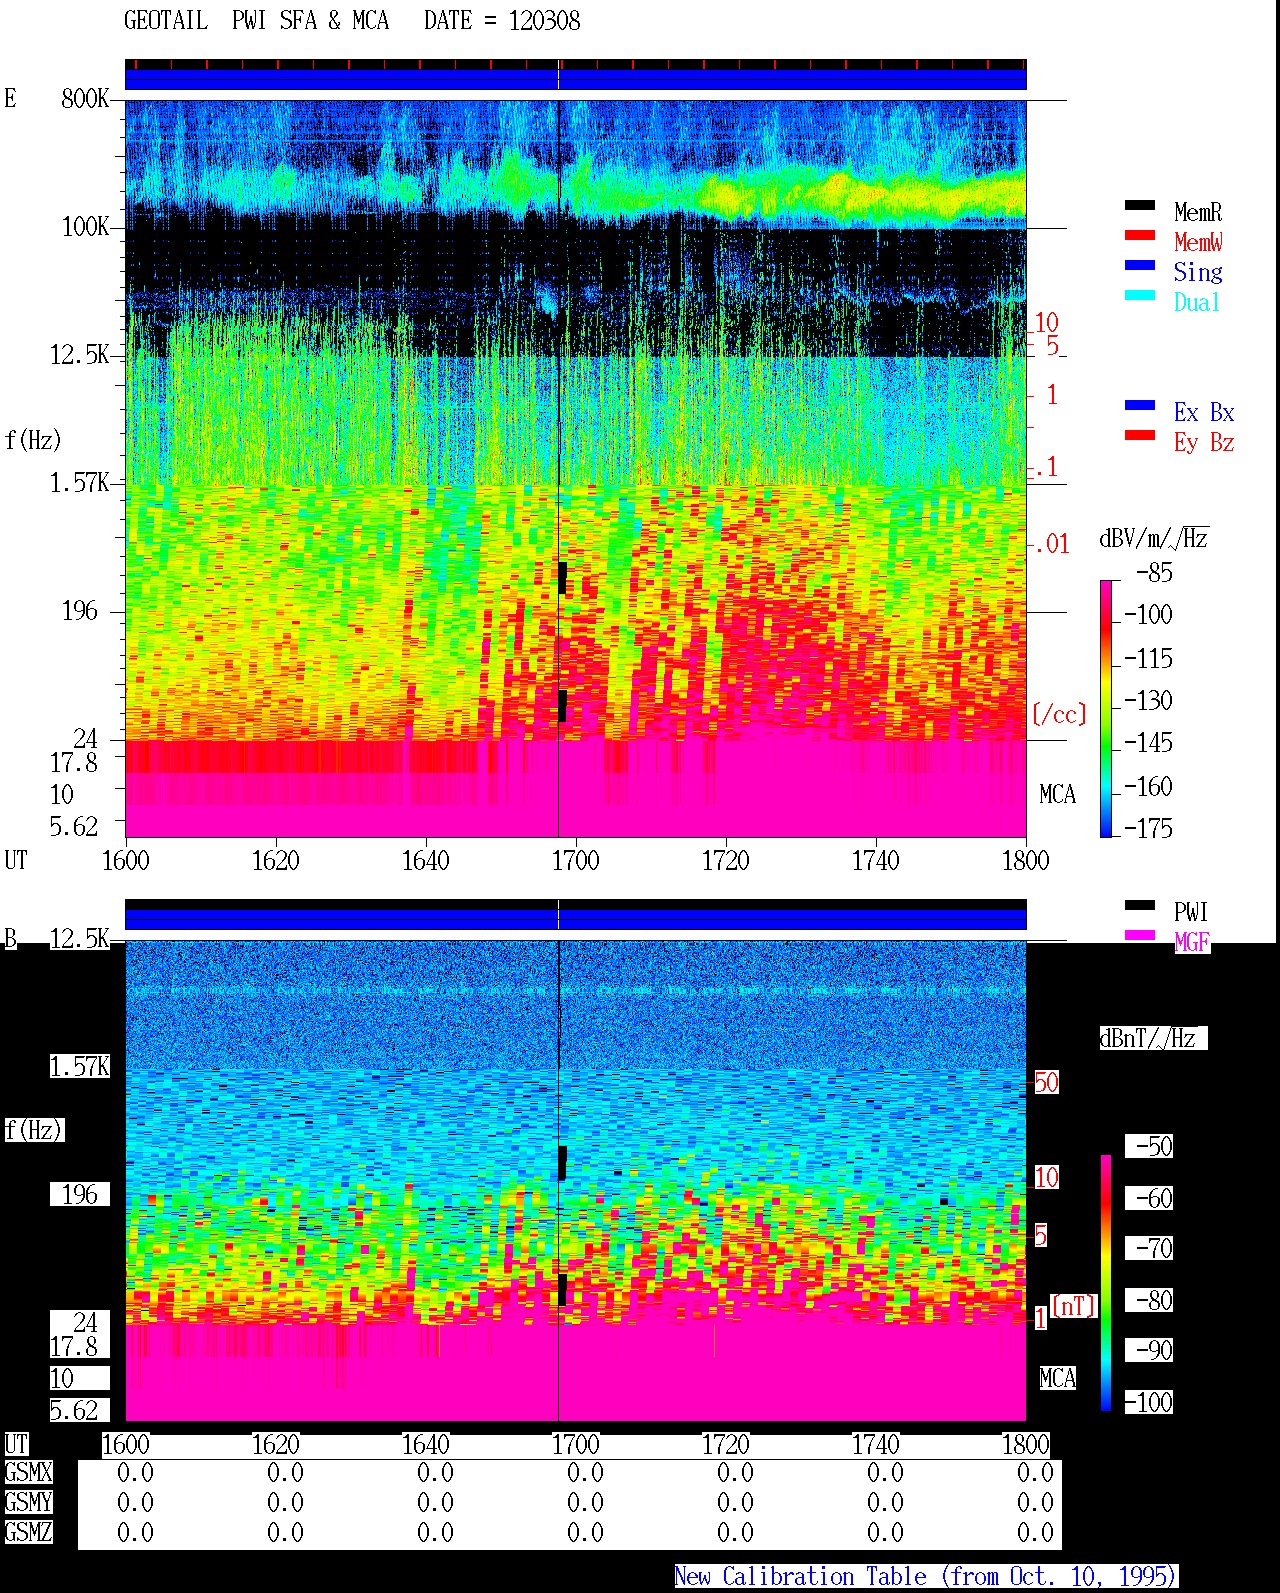Click the dBnT/√Hz color scale bar
This screenshot has width=1280, height=1593.
pos(1105,1283)
